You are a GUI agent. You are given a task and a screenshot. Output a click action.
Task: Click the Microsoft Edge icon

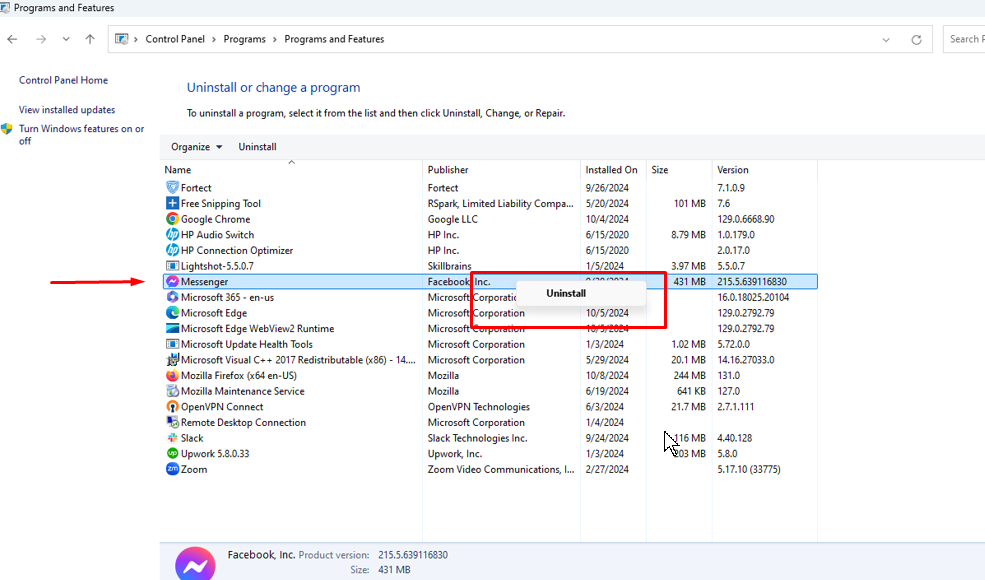pos(172,313)
